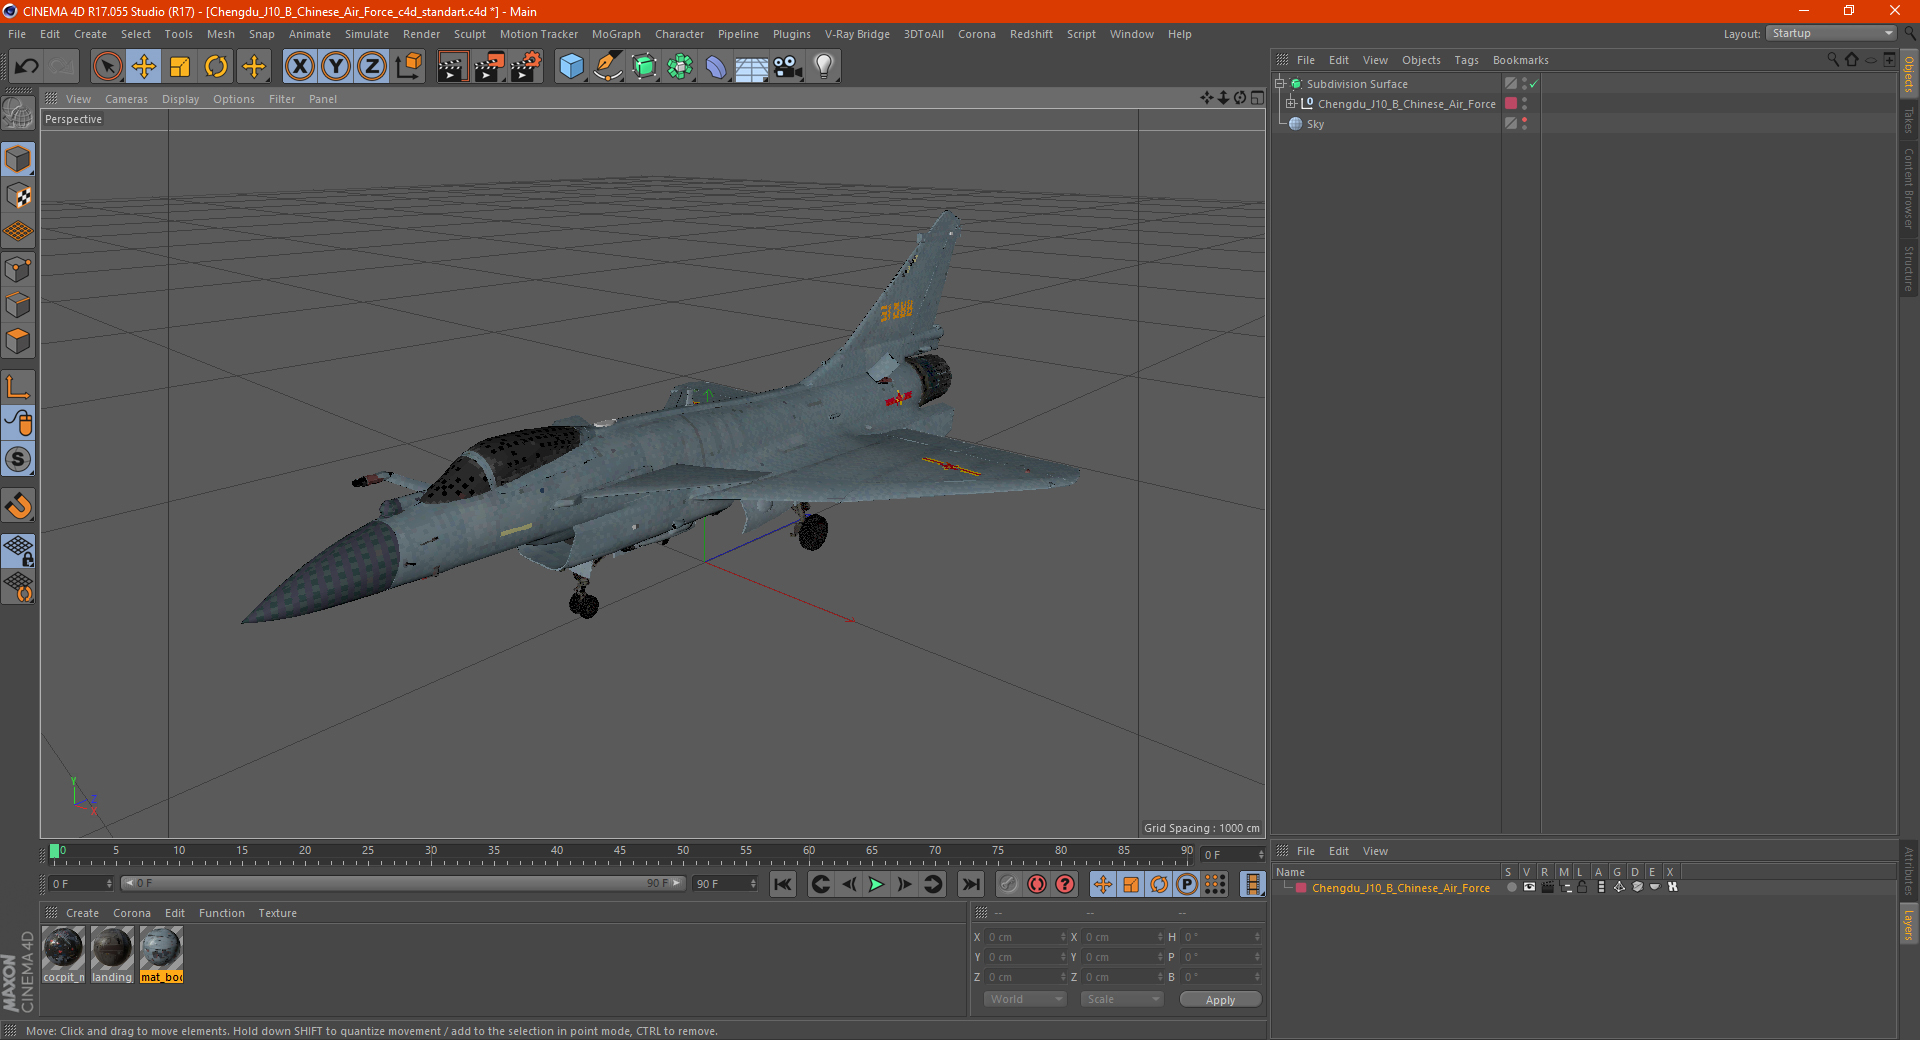Toggle Subdivision Surface editor visibility dots
This screenshot has height=1040, width=1920.
pos(1524,84)
